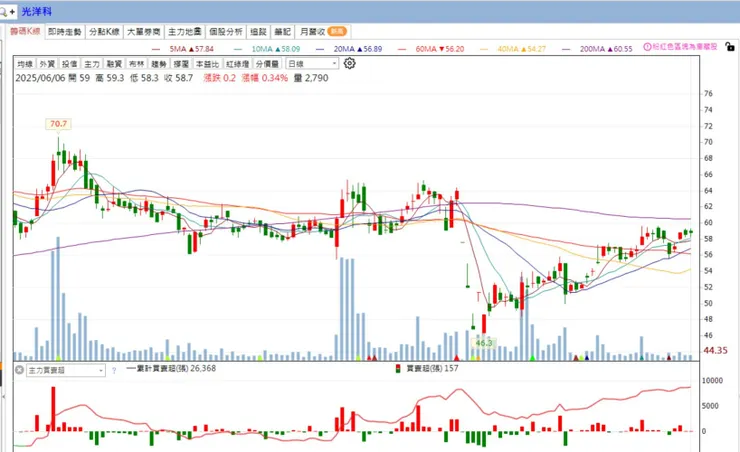The width and height of the screenshot is (740, 452).
Task: Toggle the 均線 overlay button
Action: point(25,64)
